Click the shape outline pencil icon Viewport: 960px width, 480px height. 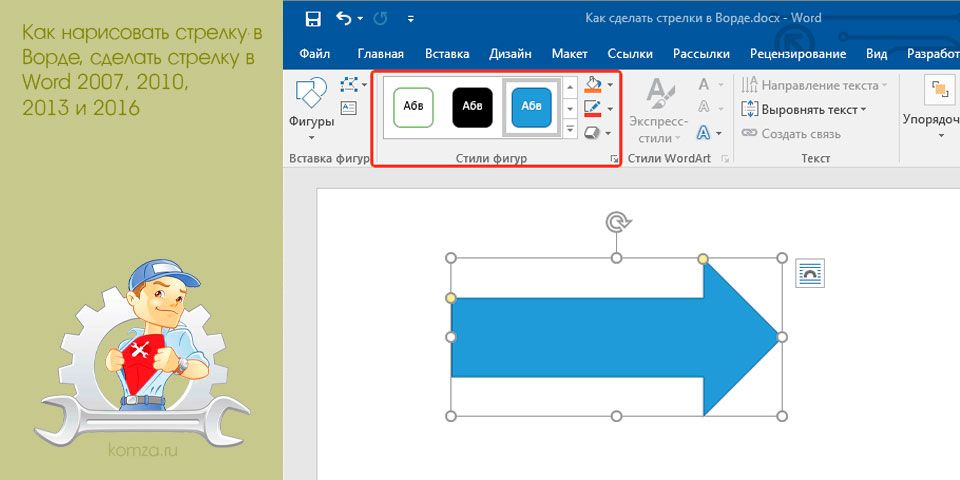pyautogui.click(x=593, y=108)
